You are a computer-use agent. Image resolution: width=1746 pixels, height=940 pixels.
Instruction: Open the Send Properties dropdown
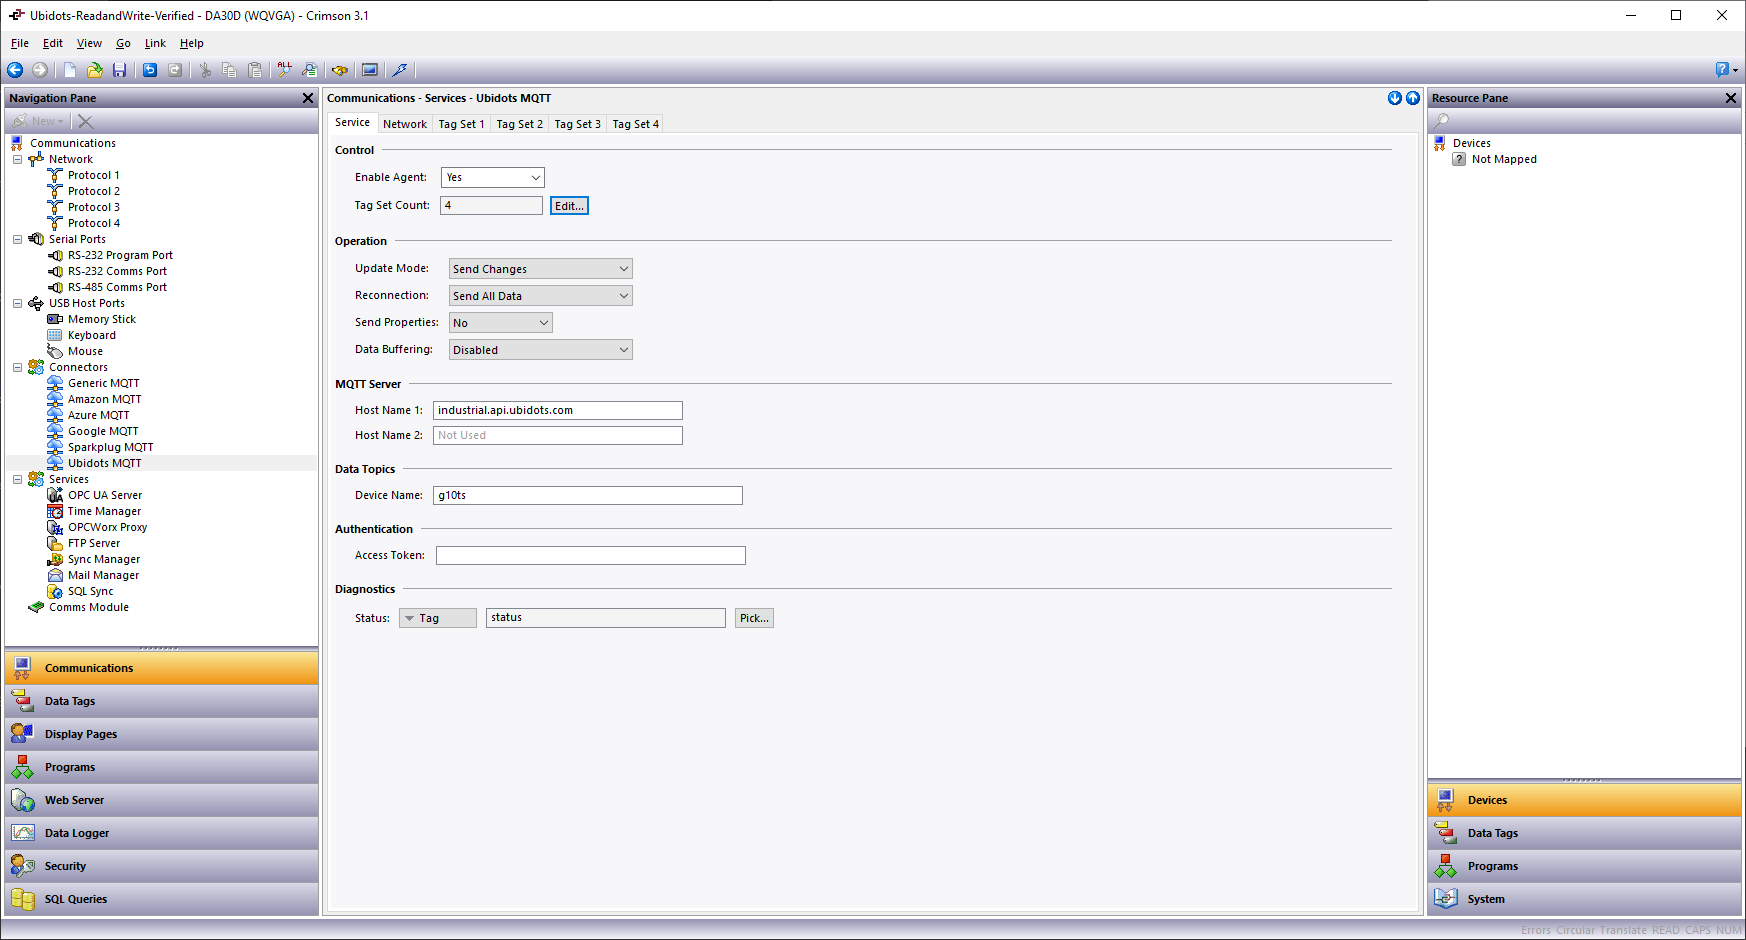point(501,323)
